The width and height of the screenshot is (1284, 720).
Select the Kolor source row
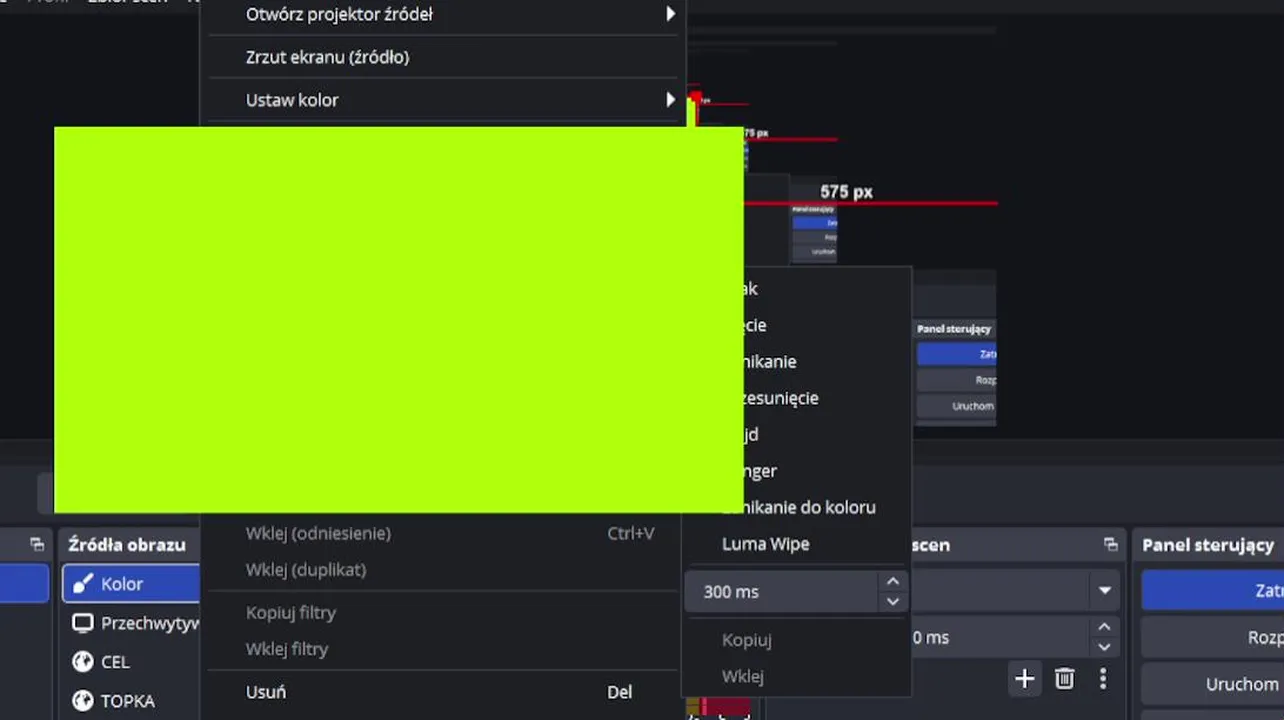coord(132,584)
